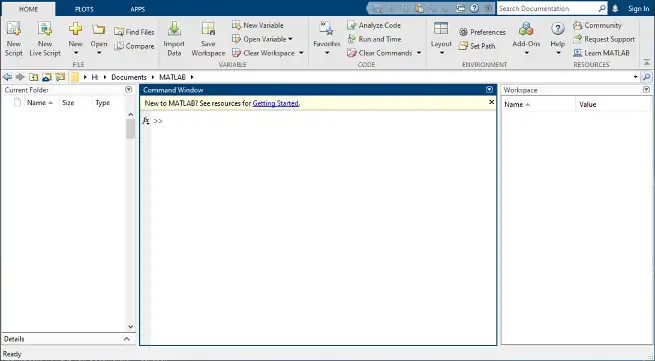
Task: Open the Layout dropdown menu
Action: click(x=441, y=39)
